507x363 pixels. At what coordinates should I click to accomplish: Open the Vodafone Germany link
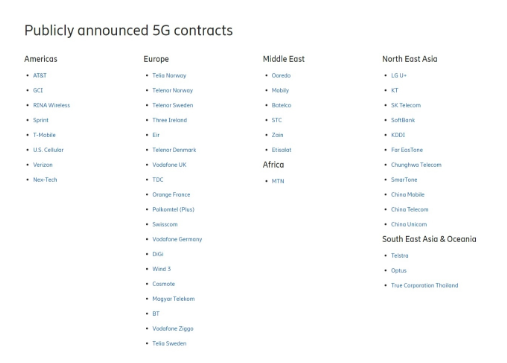pyautogui.click(x=177, y=239)
